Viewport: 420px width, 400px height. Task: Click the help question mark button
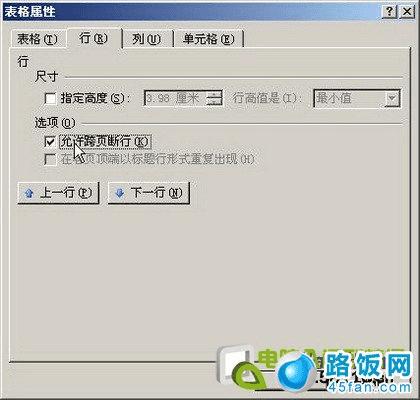point(389,12)
